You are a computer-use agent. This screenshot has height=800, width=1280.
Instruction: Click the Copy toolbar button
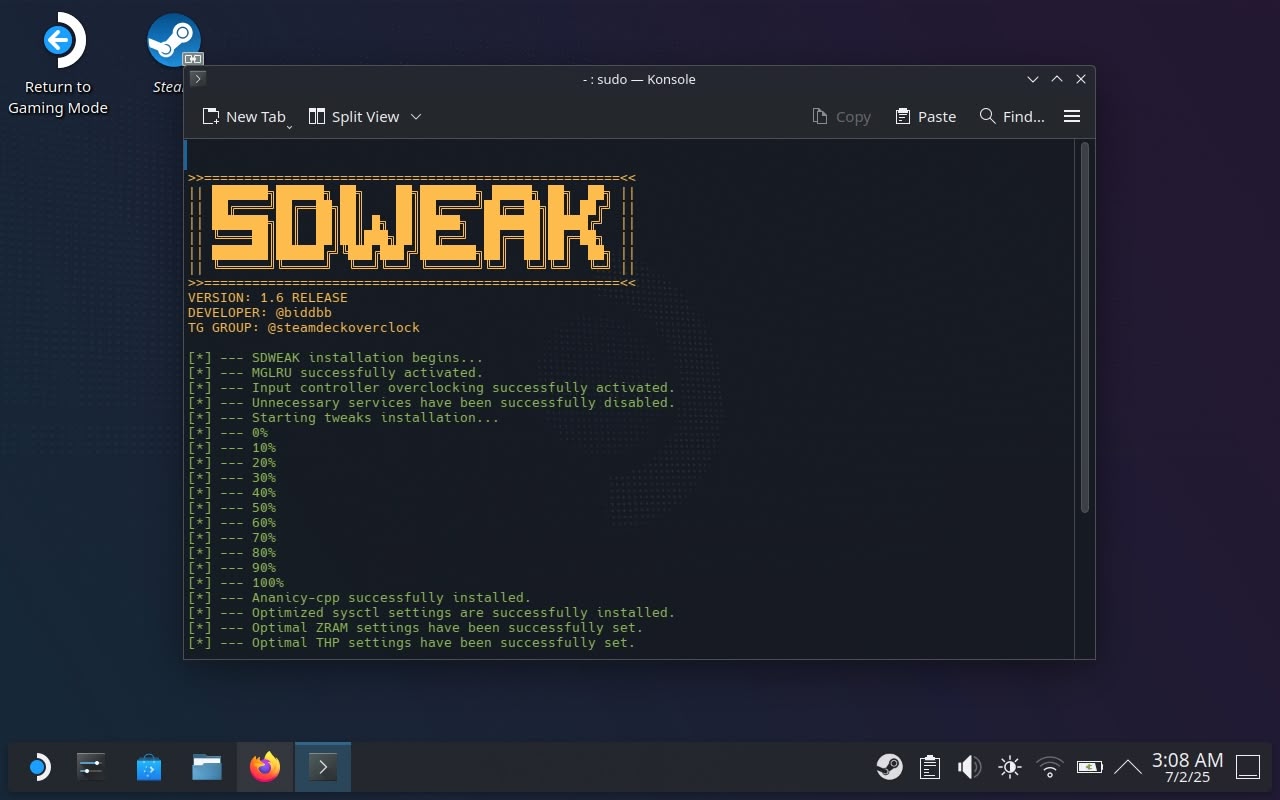click(842, 117)
